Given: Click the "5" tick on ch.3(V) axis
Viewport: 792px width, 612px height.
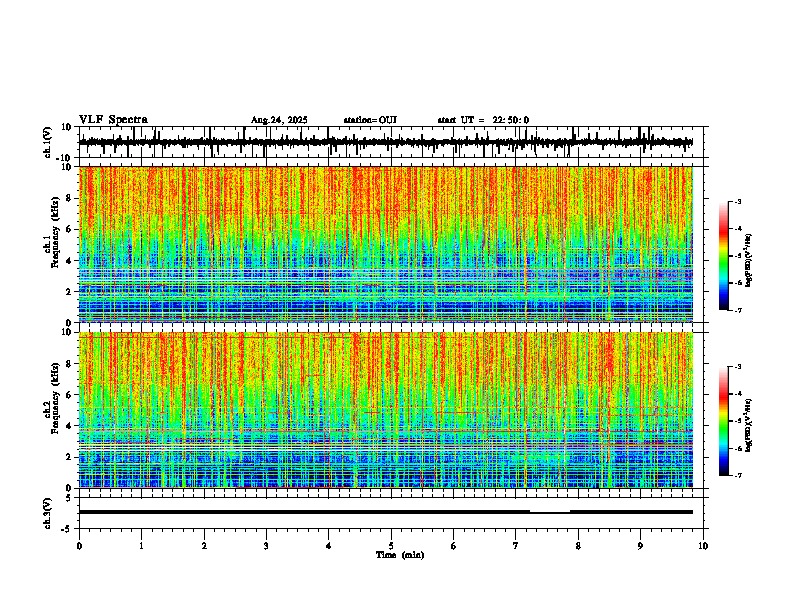Looking at the screenshot, I should (70, 498).
